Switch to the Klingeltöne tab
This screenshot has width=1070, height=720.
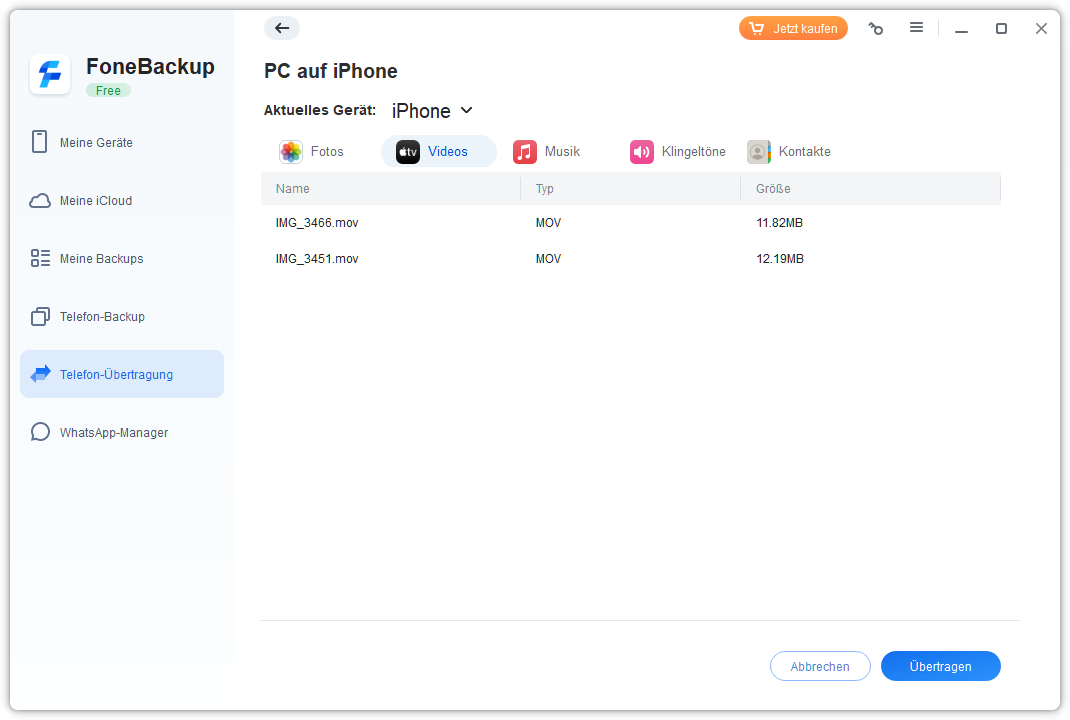(679, 152)
